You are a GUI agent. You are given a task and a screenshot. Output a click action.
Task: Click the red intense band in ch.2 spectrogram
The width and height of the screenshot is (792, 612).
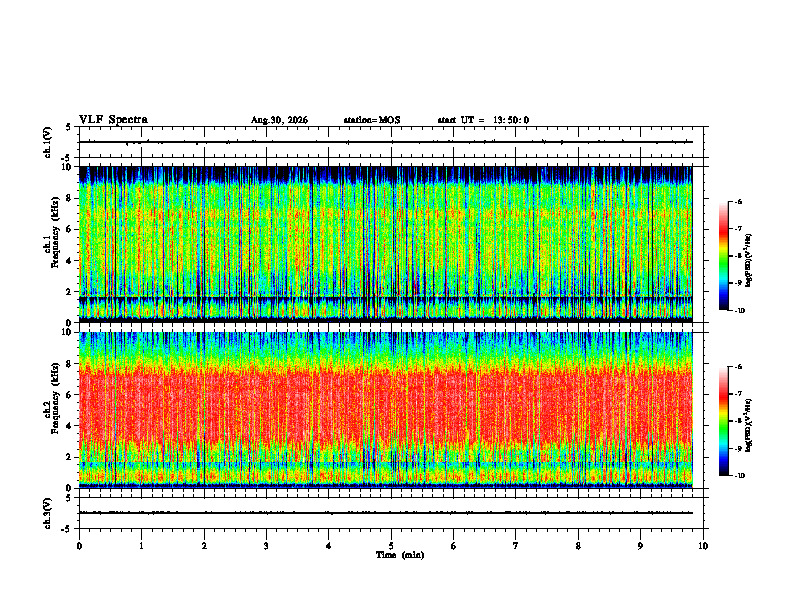(x=386, y=406)
